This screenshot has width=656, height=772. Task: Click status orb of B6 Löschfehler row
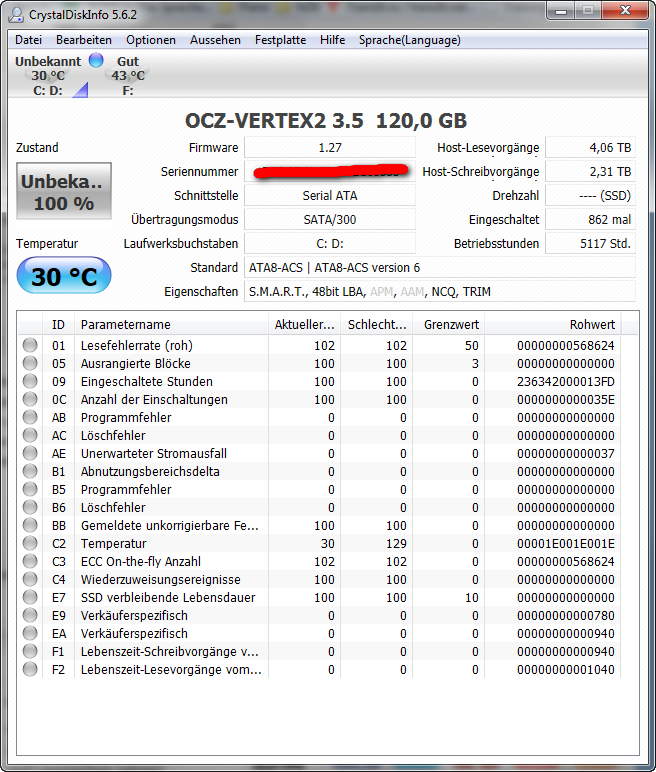tap(30, 507)
